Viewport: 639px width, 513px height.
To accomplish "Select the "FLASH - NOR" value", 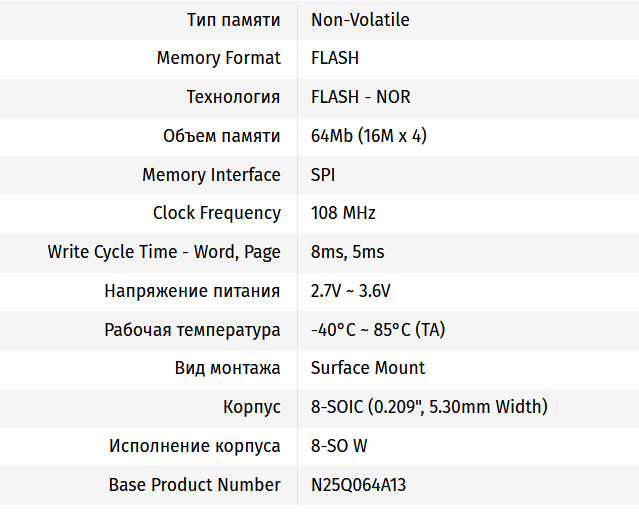I will (x=360, y=97).
